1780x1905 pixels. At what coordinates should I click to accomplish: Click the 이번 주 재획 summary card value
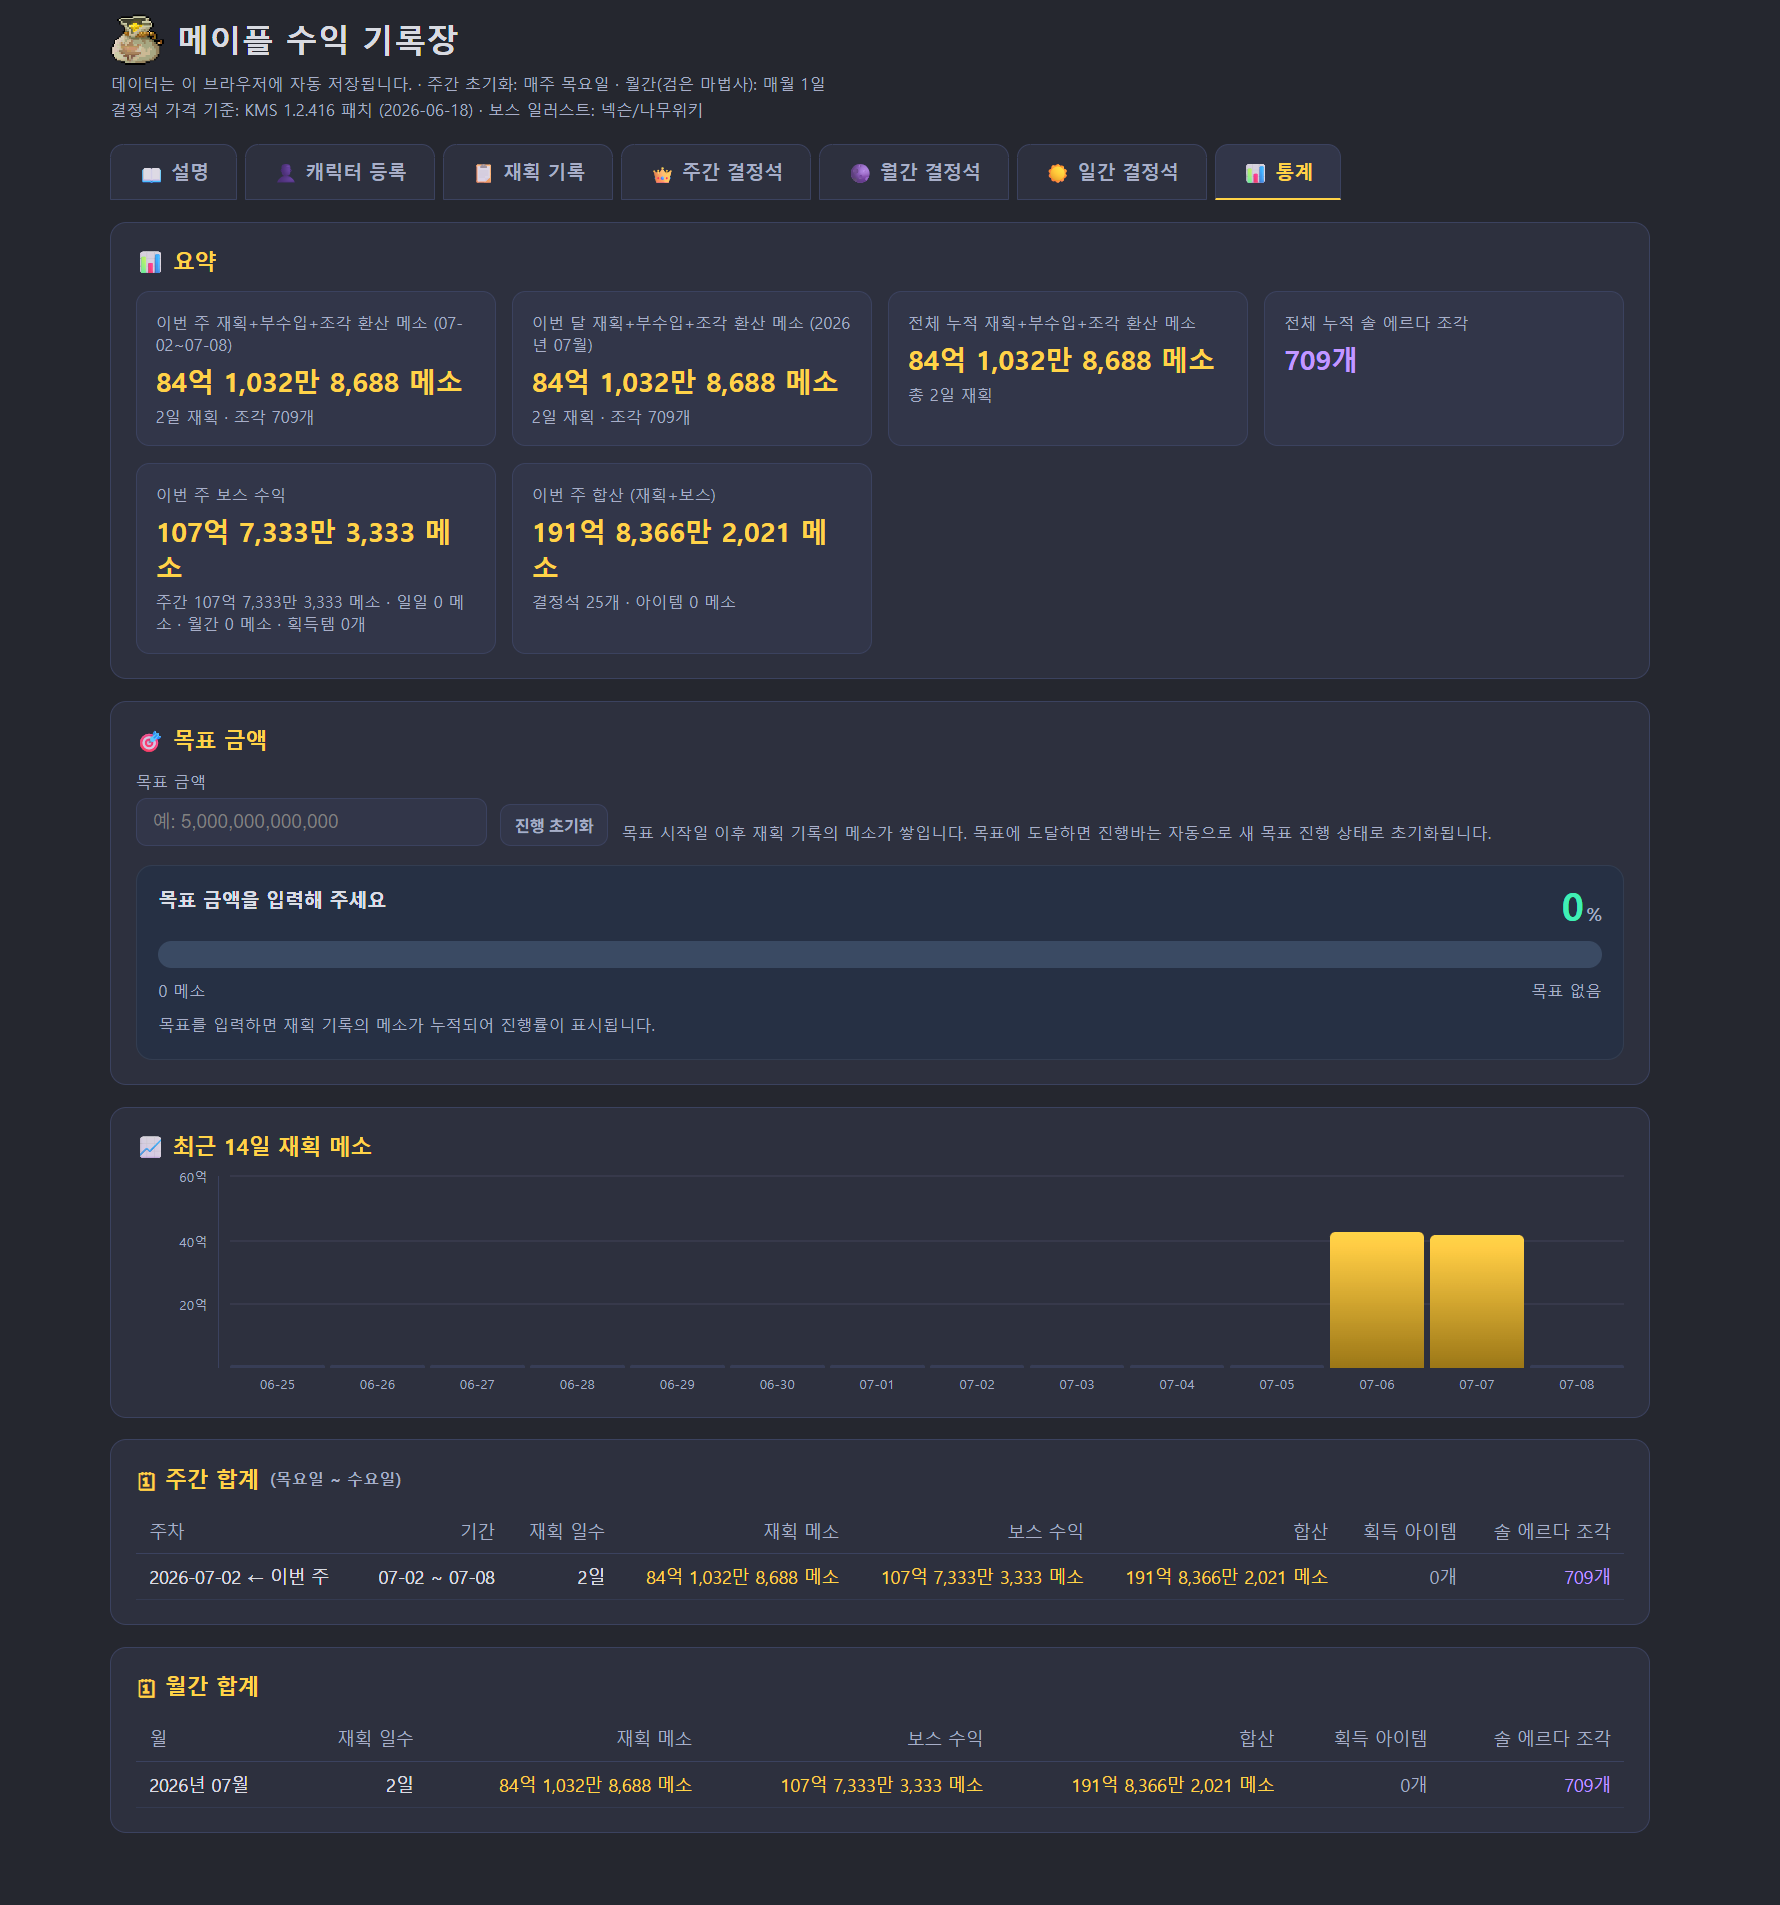309,382
